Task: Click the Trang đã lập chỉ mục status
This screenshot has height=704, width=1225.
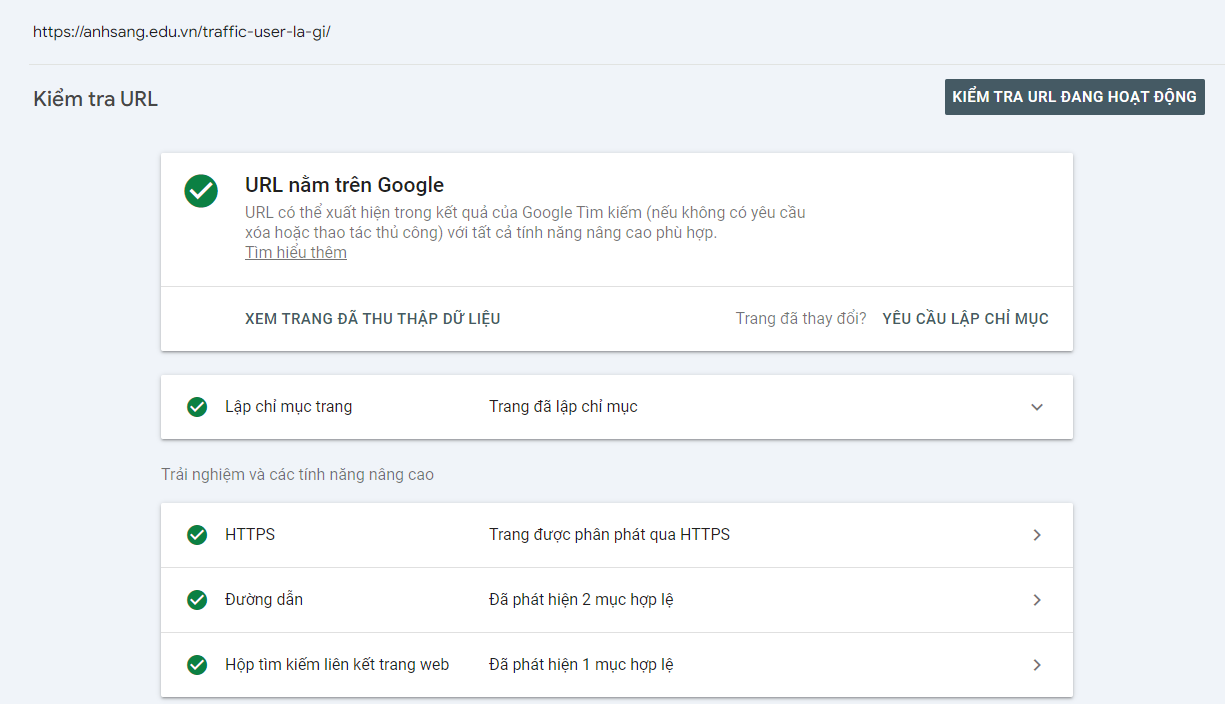Action: pyautogui.click(x=563, y=407)
